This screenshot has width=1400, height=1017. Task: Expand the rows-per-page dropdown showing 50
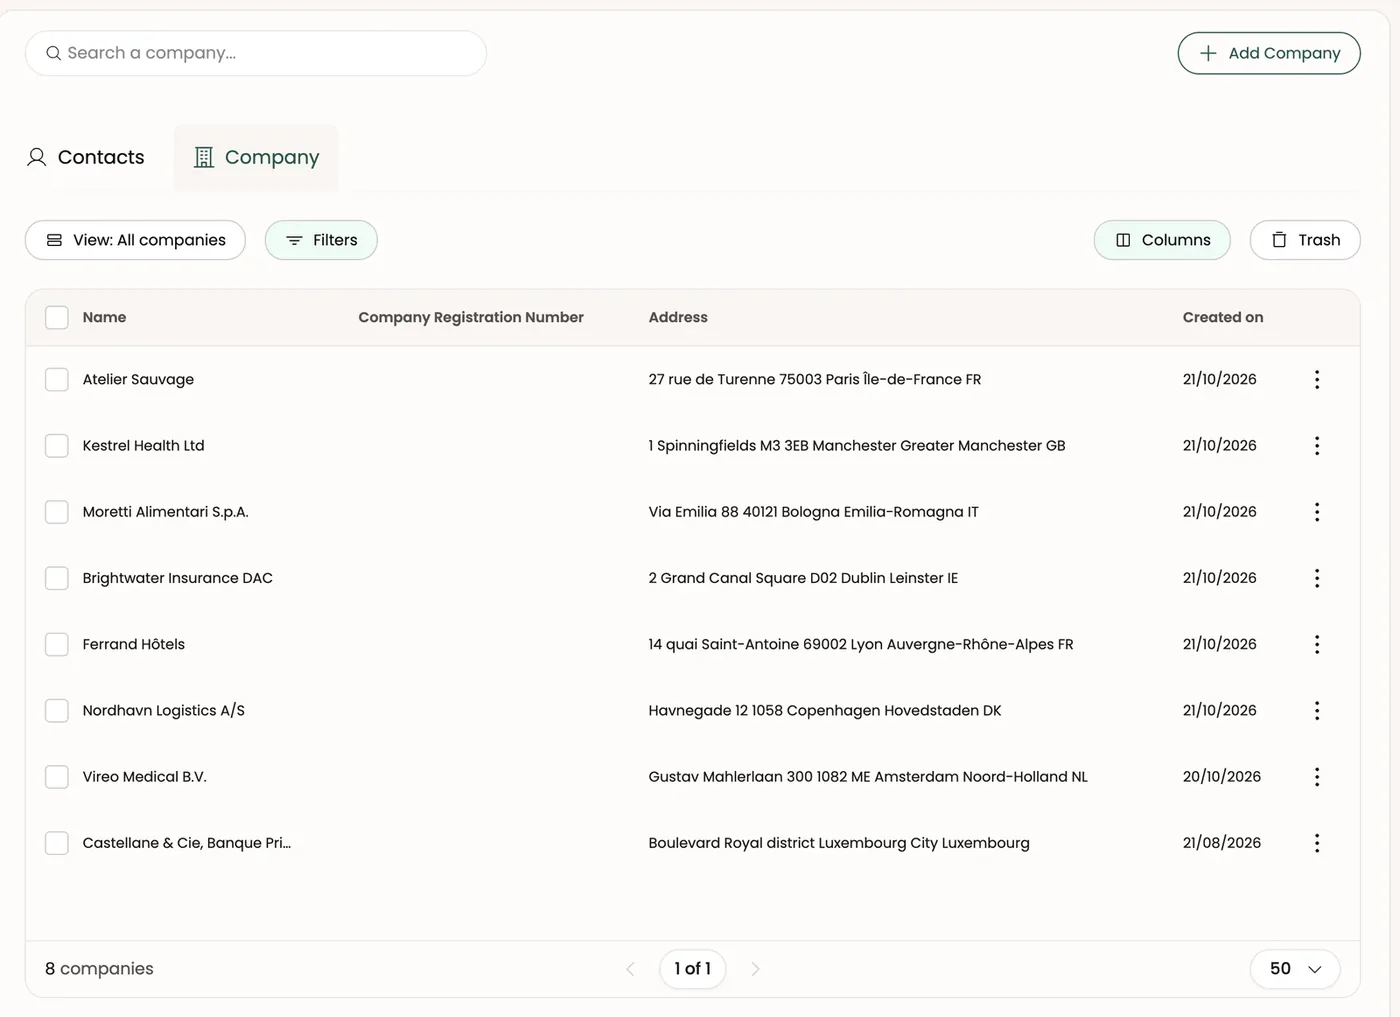click(1295, 969)
